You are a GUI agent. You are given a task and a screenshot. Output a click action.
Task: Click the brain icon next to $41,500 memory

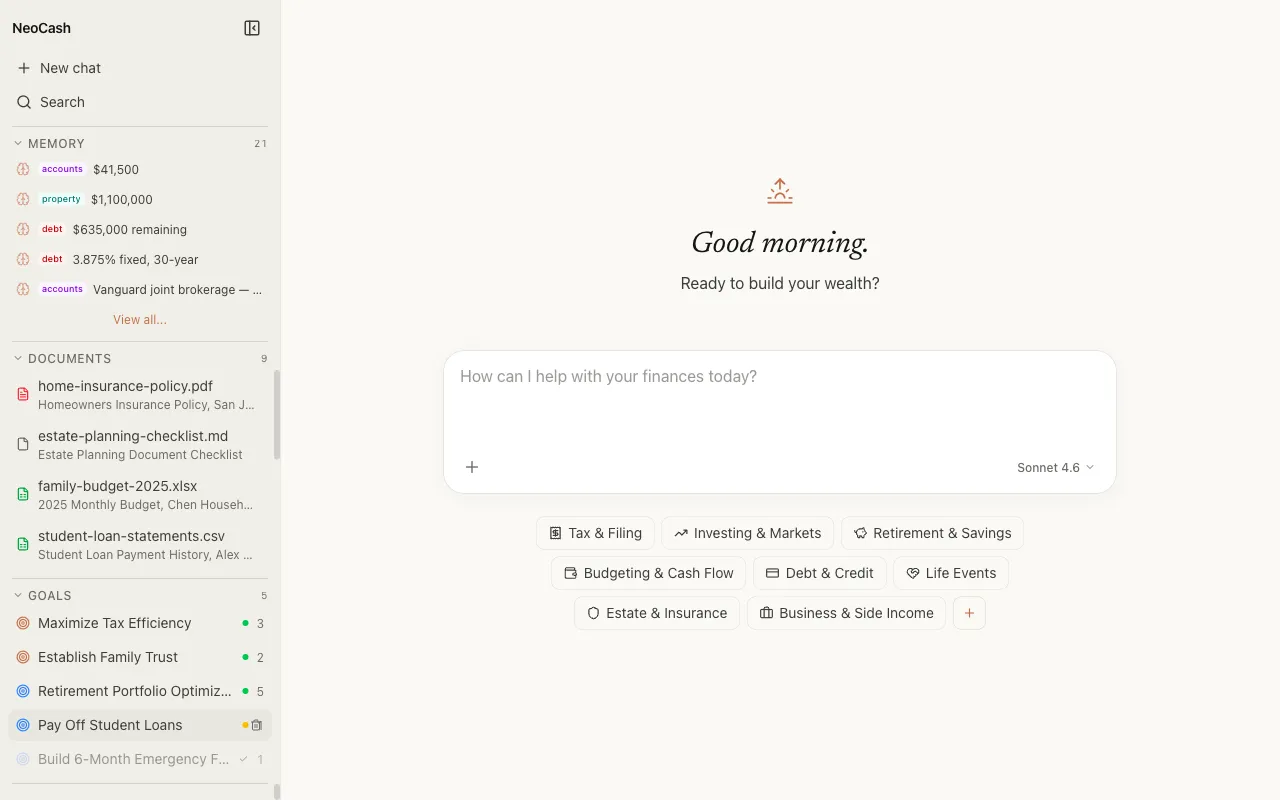coord(22,169)
